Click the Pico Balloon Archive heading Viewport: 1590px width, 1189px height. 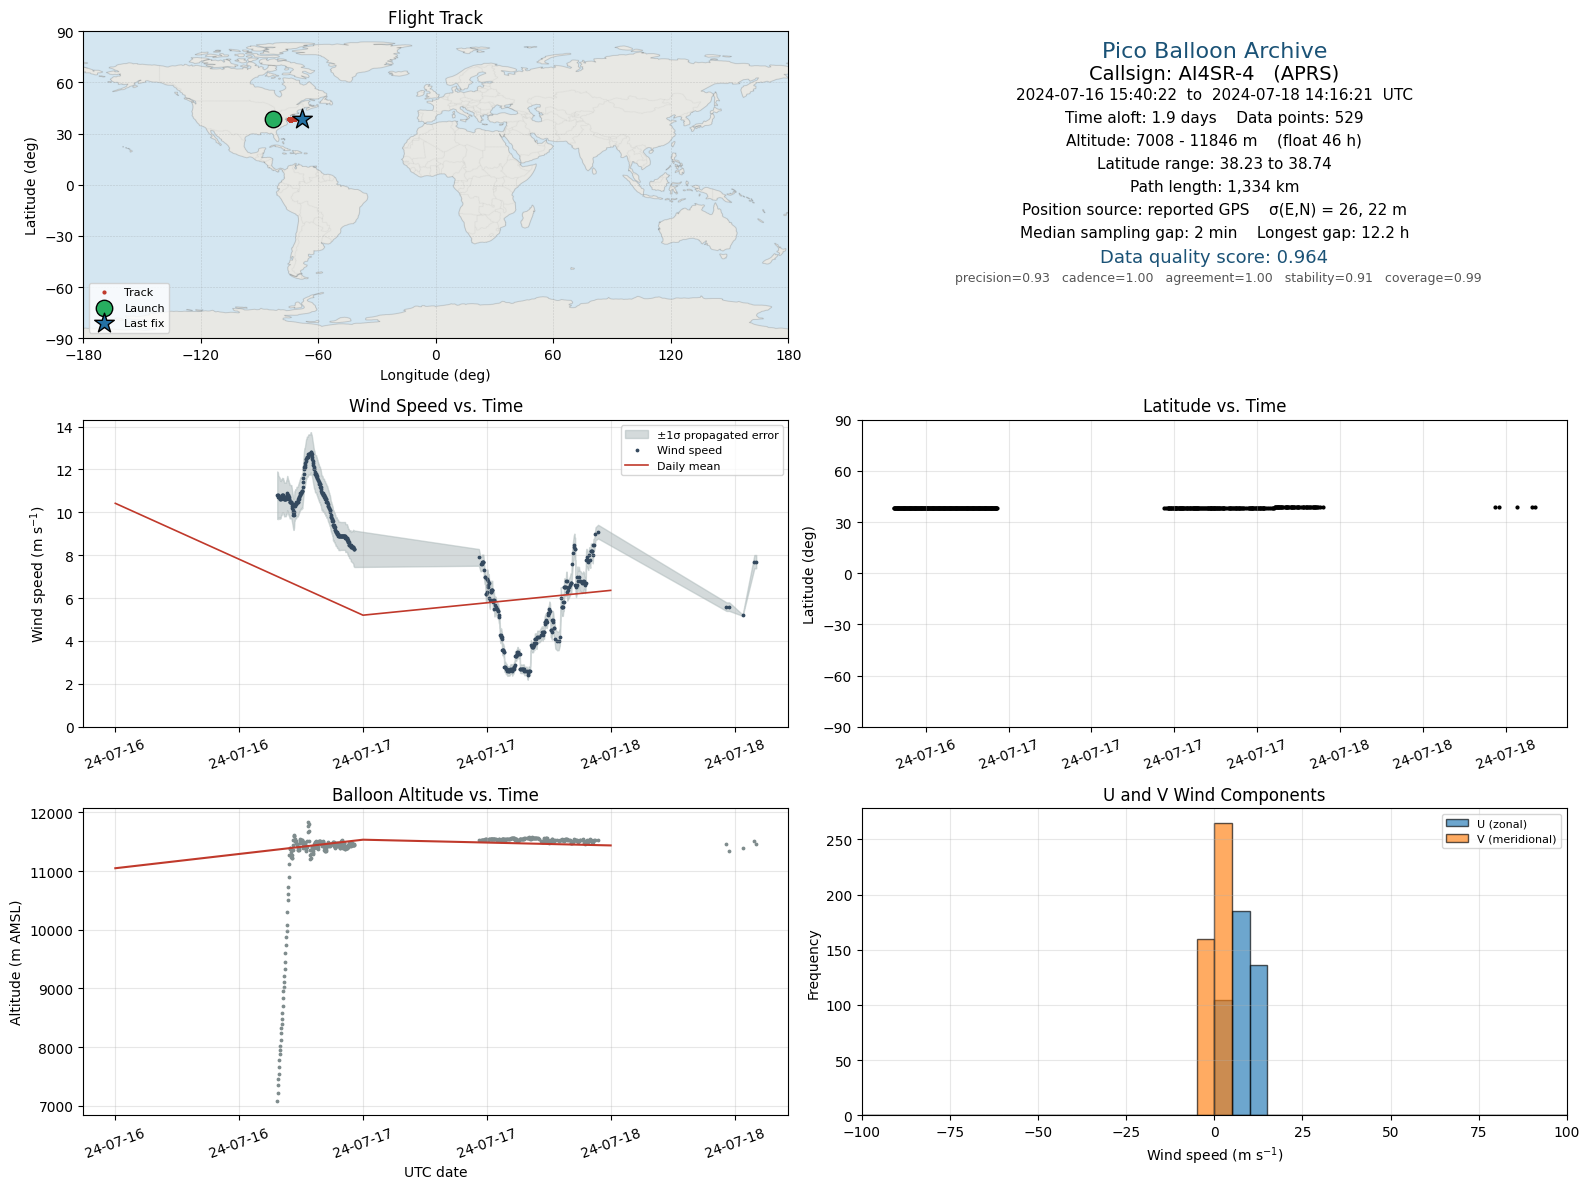(1214, 50)
